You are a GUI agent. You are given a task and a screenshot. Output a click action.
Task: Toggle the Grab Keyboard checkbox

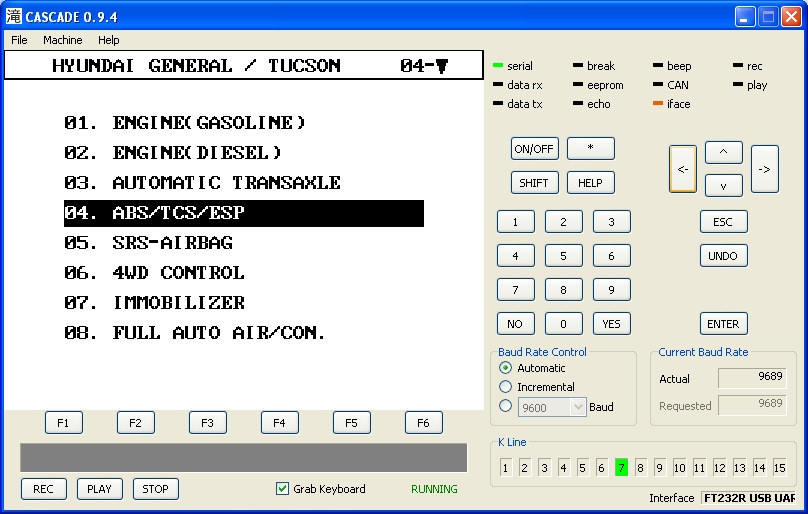(282, 488)
